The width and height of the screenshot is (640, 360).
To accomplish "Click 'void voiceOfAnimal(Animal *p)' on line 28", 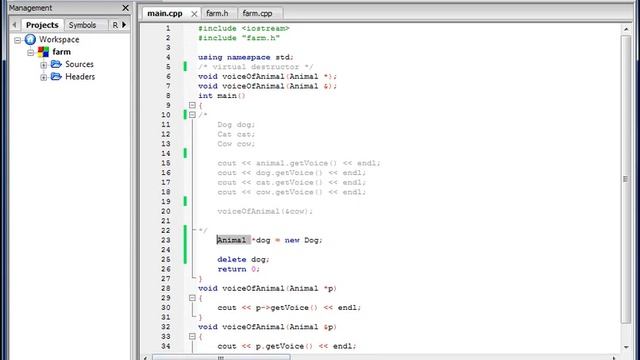I will tap(267, 289).
